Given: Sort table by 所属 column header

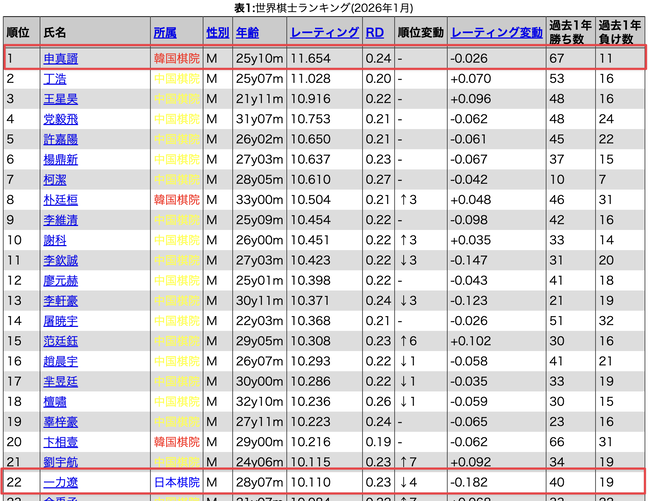Looking at the screenshot, I should (x=165, y=33).
